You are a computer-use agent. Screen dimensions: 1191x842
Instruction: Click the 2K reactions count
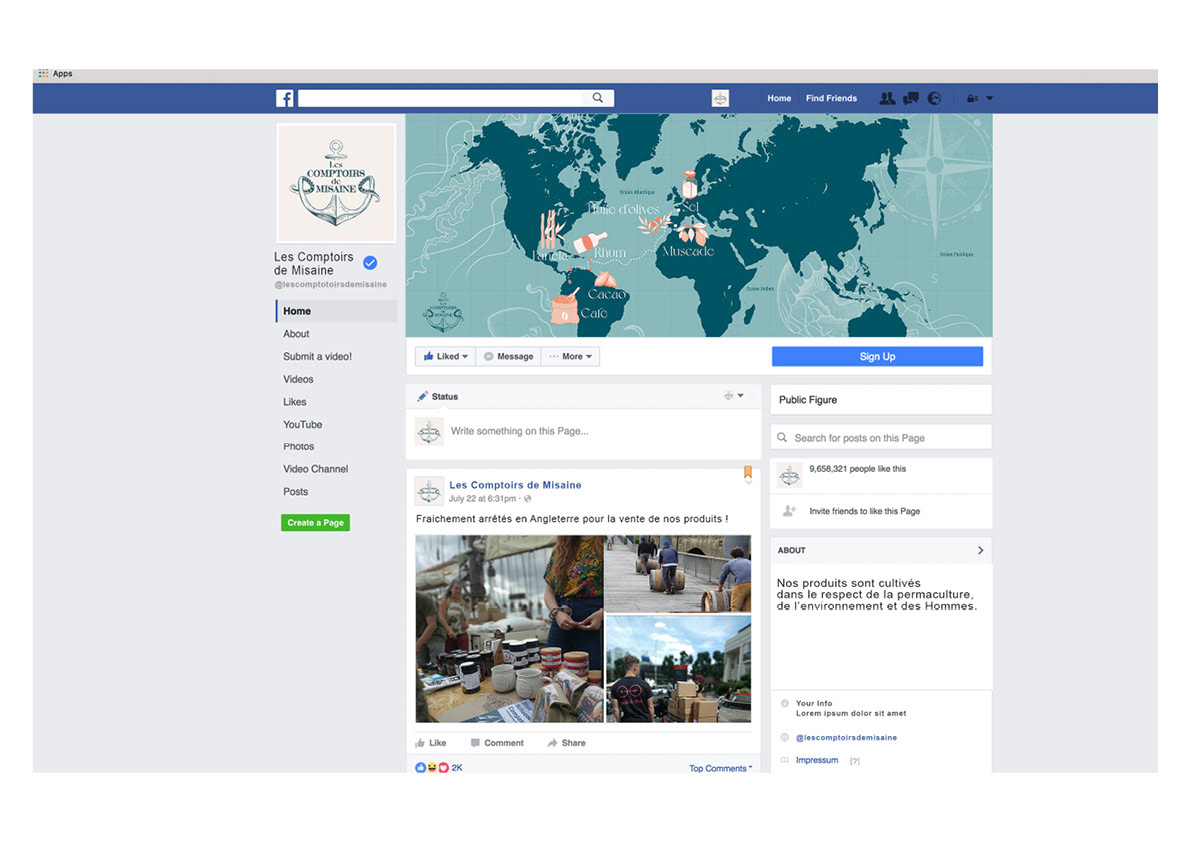(x=456, y=768)
